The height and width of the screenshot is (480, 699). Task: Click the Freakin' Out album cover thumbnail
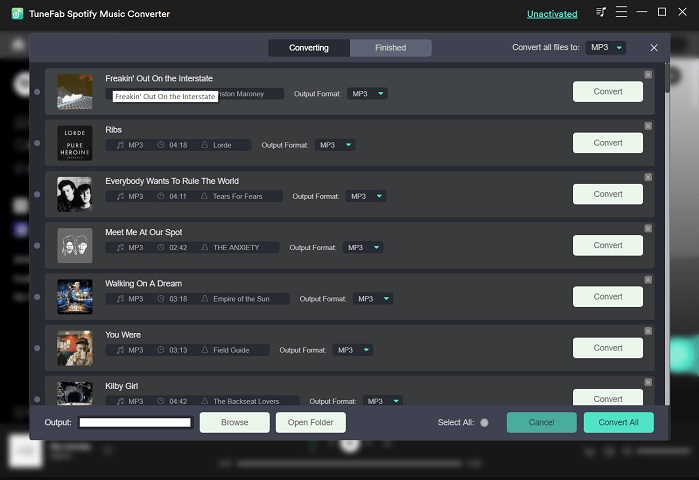[x=75, y=92]
